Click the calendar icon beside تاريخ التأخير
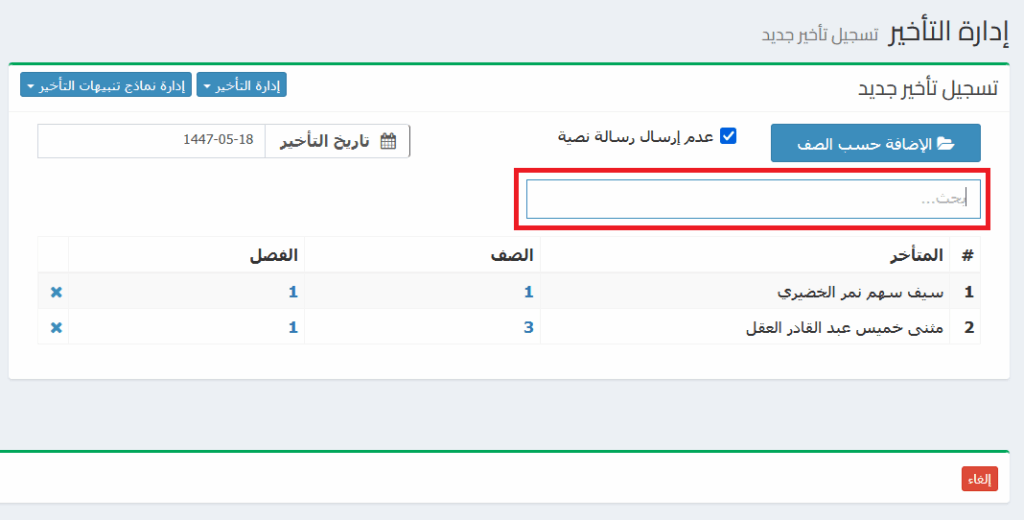The image size is (1024, 520). pyautogui.click(x=389, y=141)
